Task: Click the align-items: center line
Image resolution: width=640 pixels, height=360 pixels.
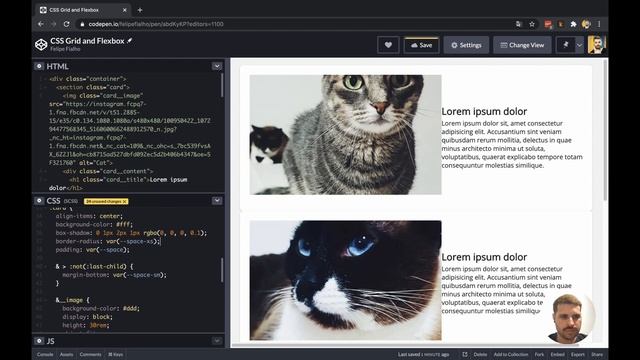Action: (89, 216)
